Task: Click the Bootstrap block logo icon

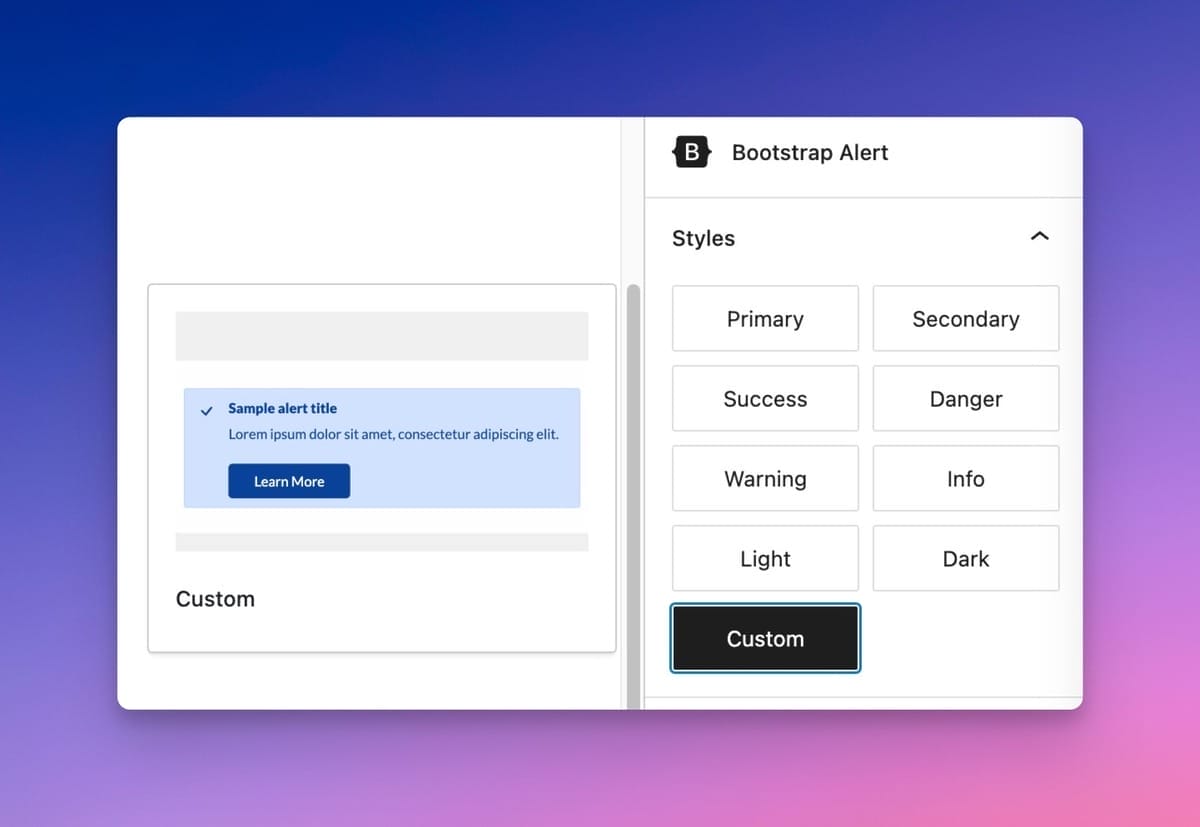Action: pos(692,153)
